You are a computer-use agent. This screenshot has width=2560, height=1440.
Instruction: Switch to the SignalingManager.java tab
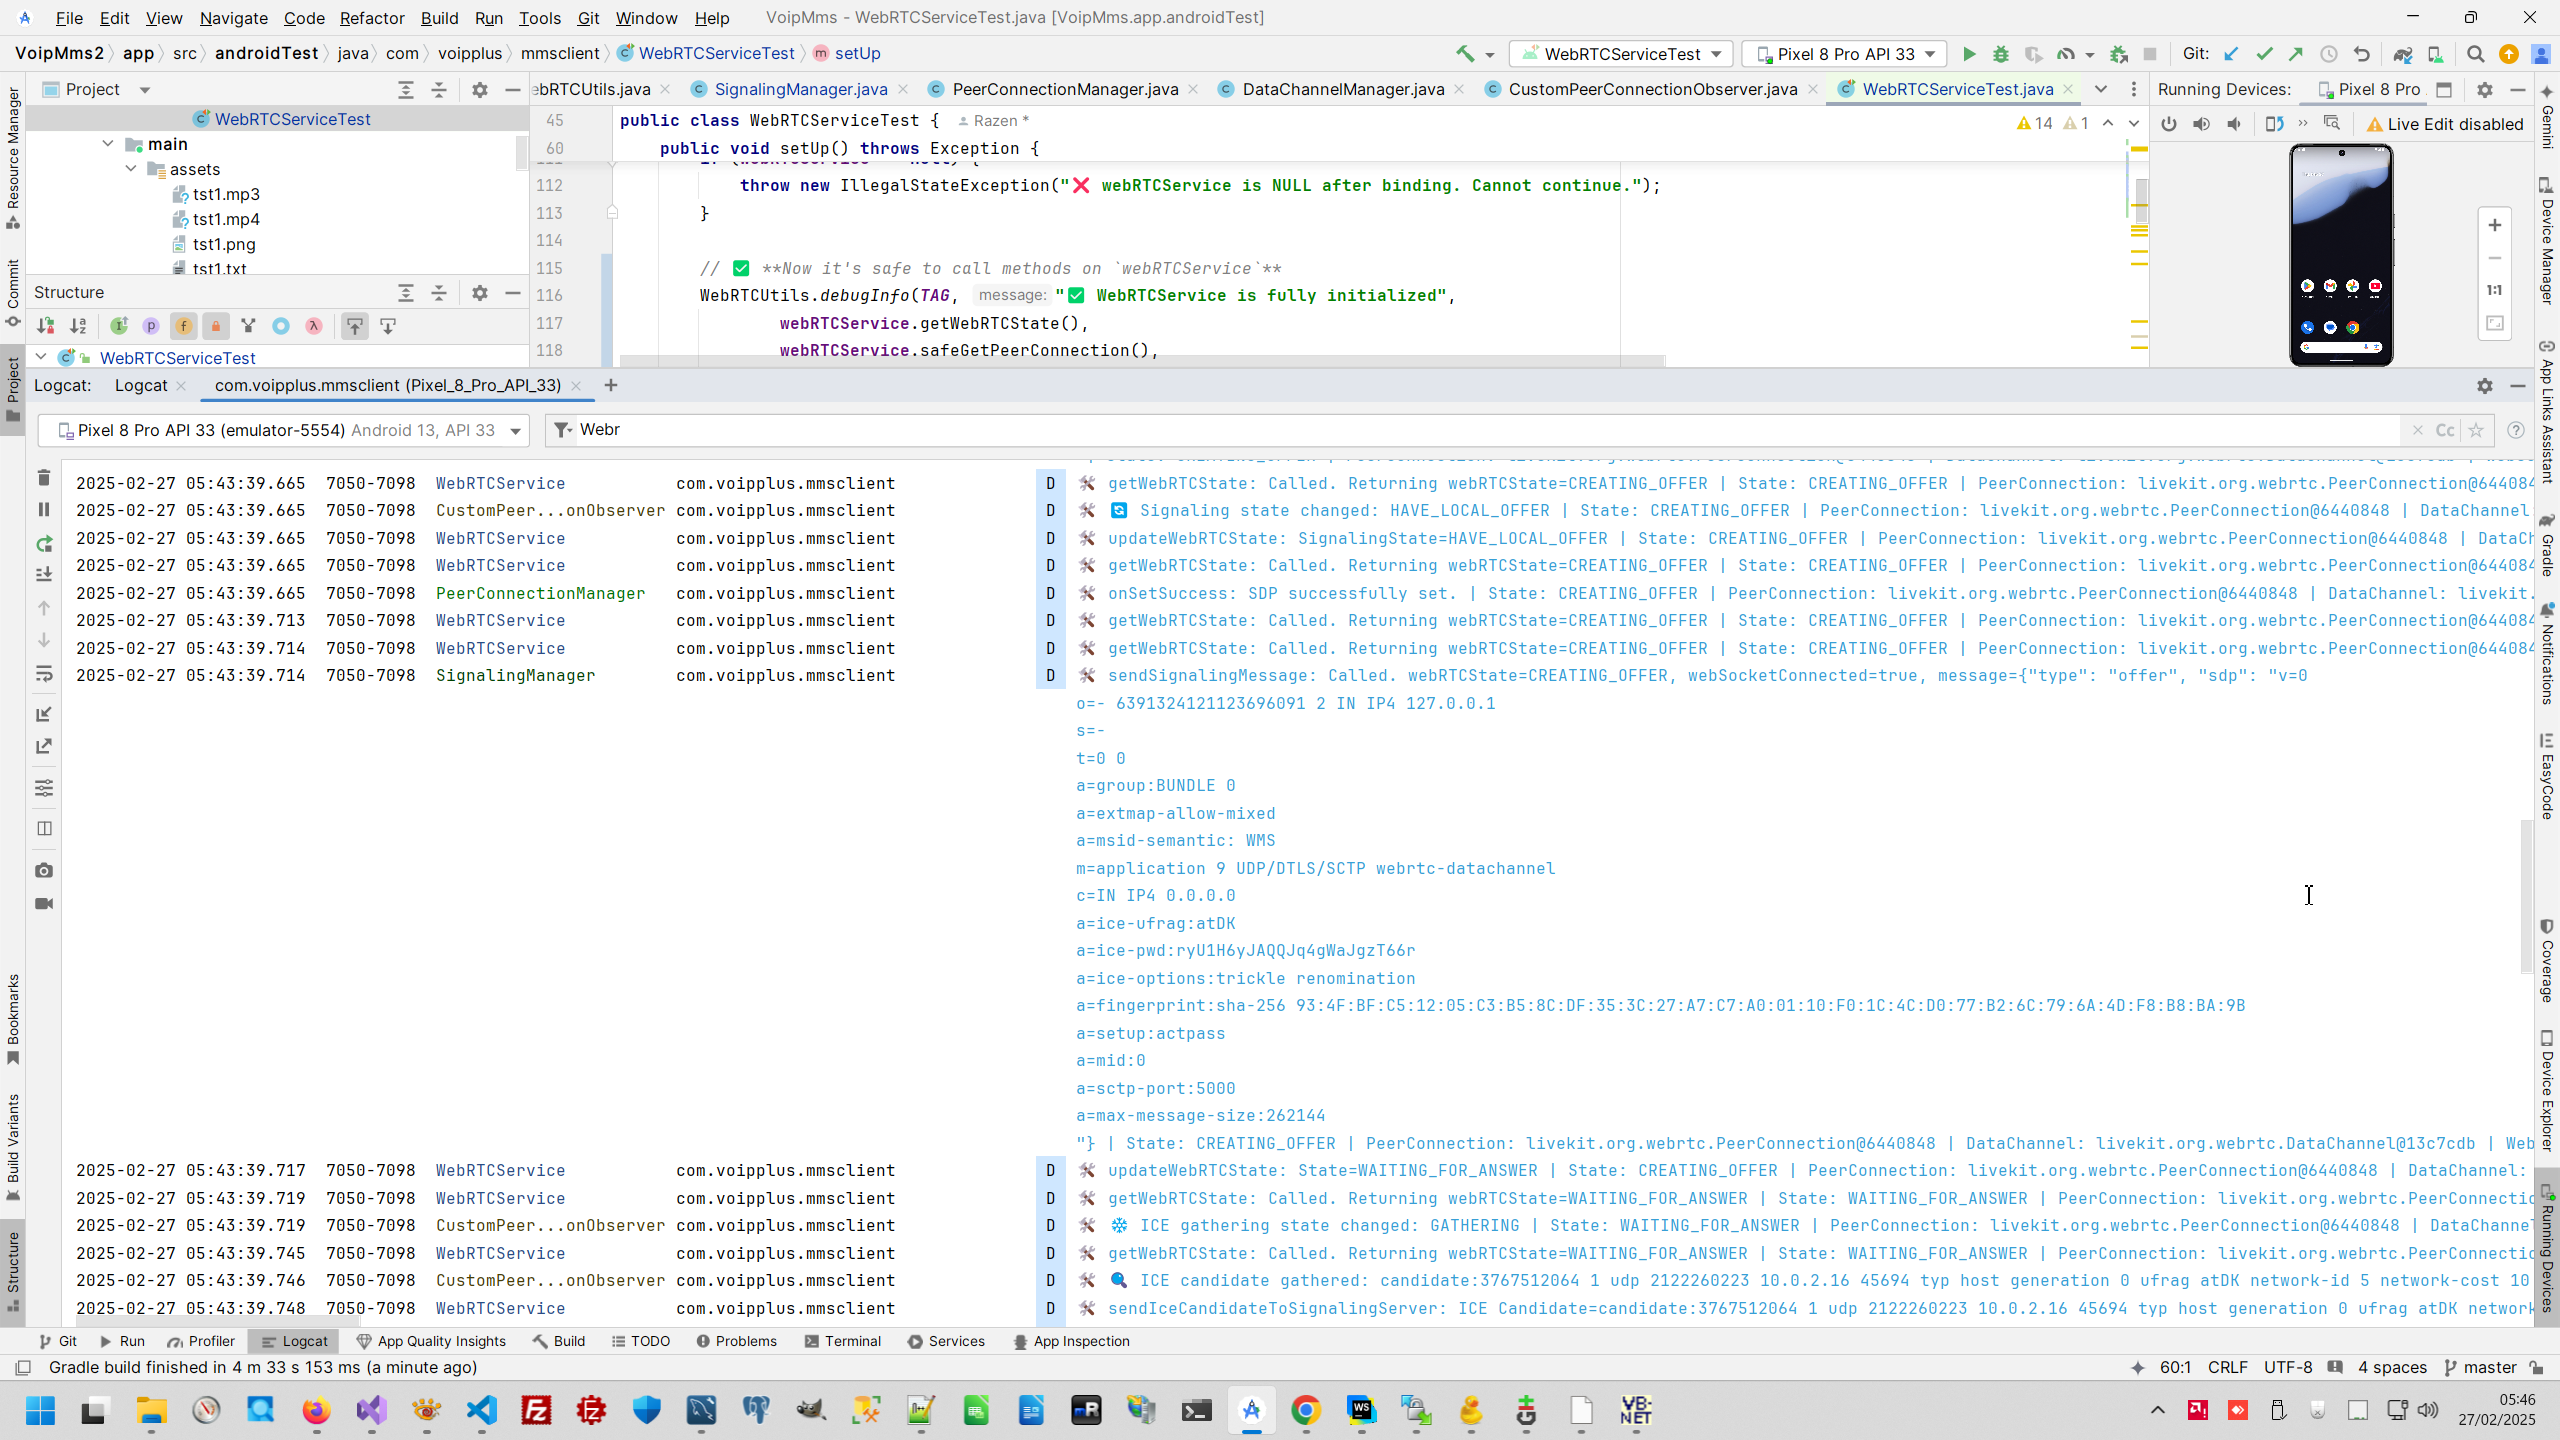[x=800, y=89]
